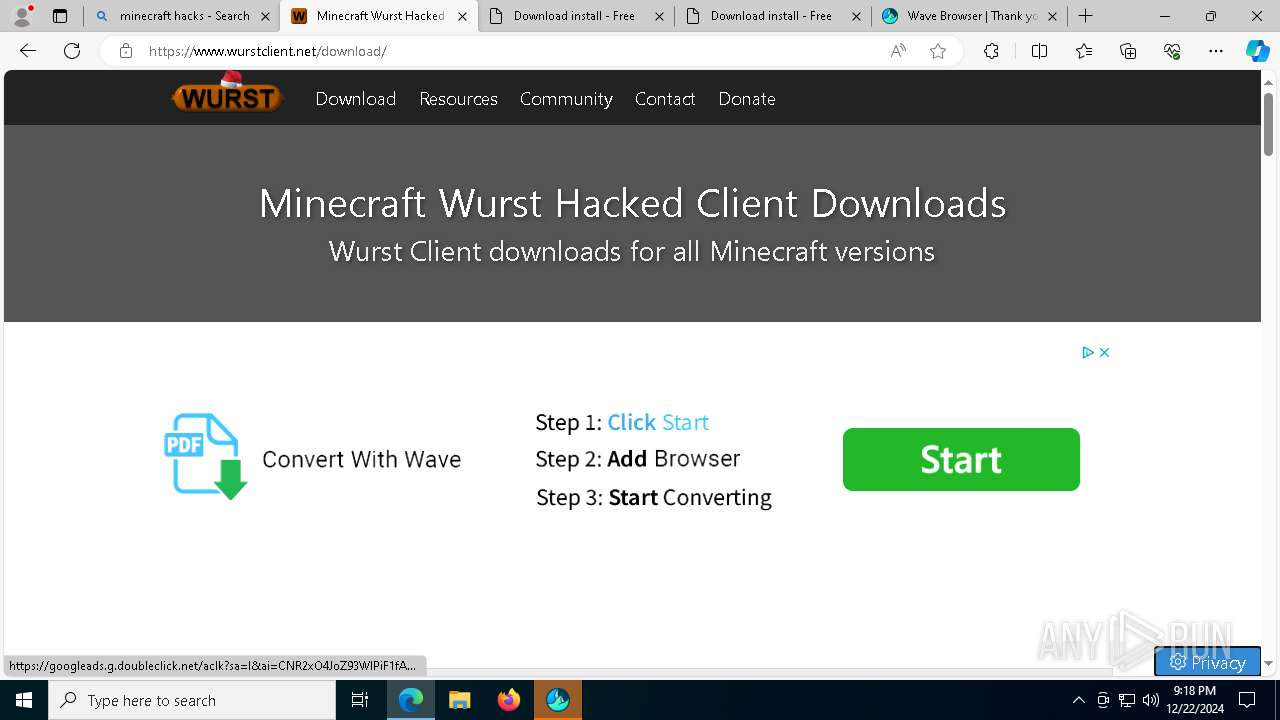Viewport: 1280px width, 720px height.
Task: Close the Wave Browser tab
Action: click(x=1052, y=16)
